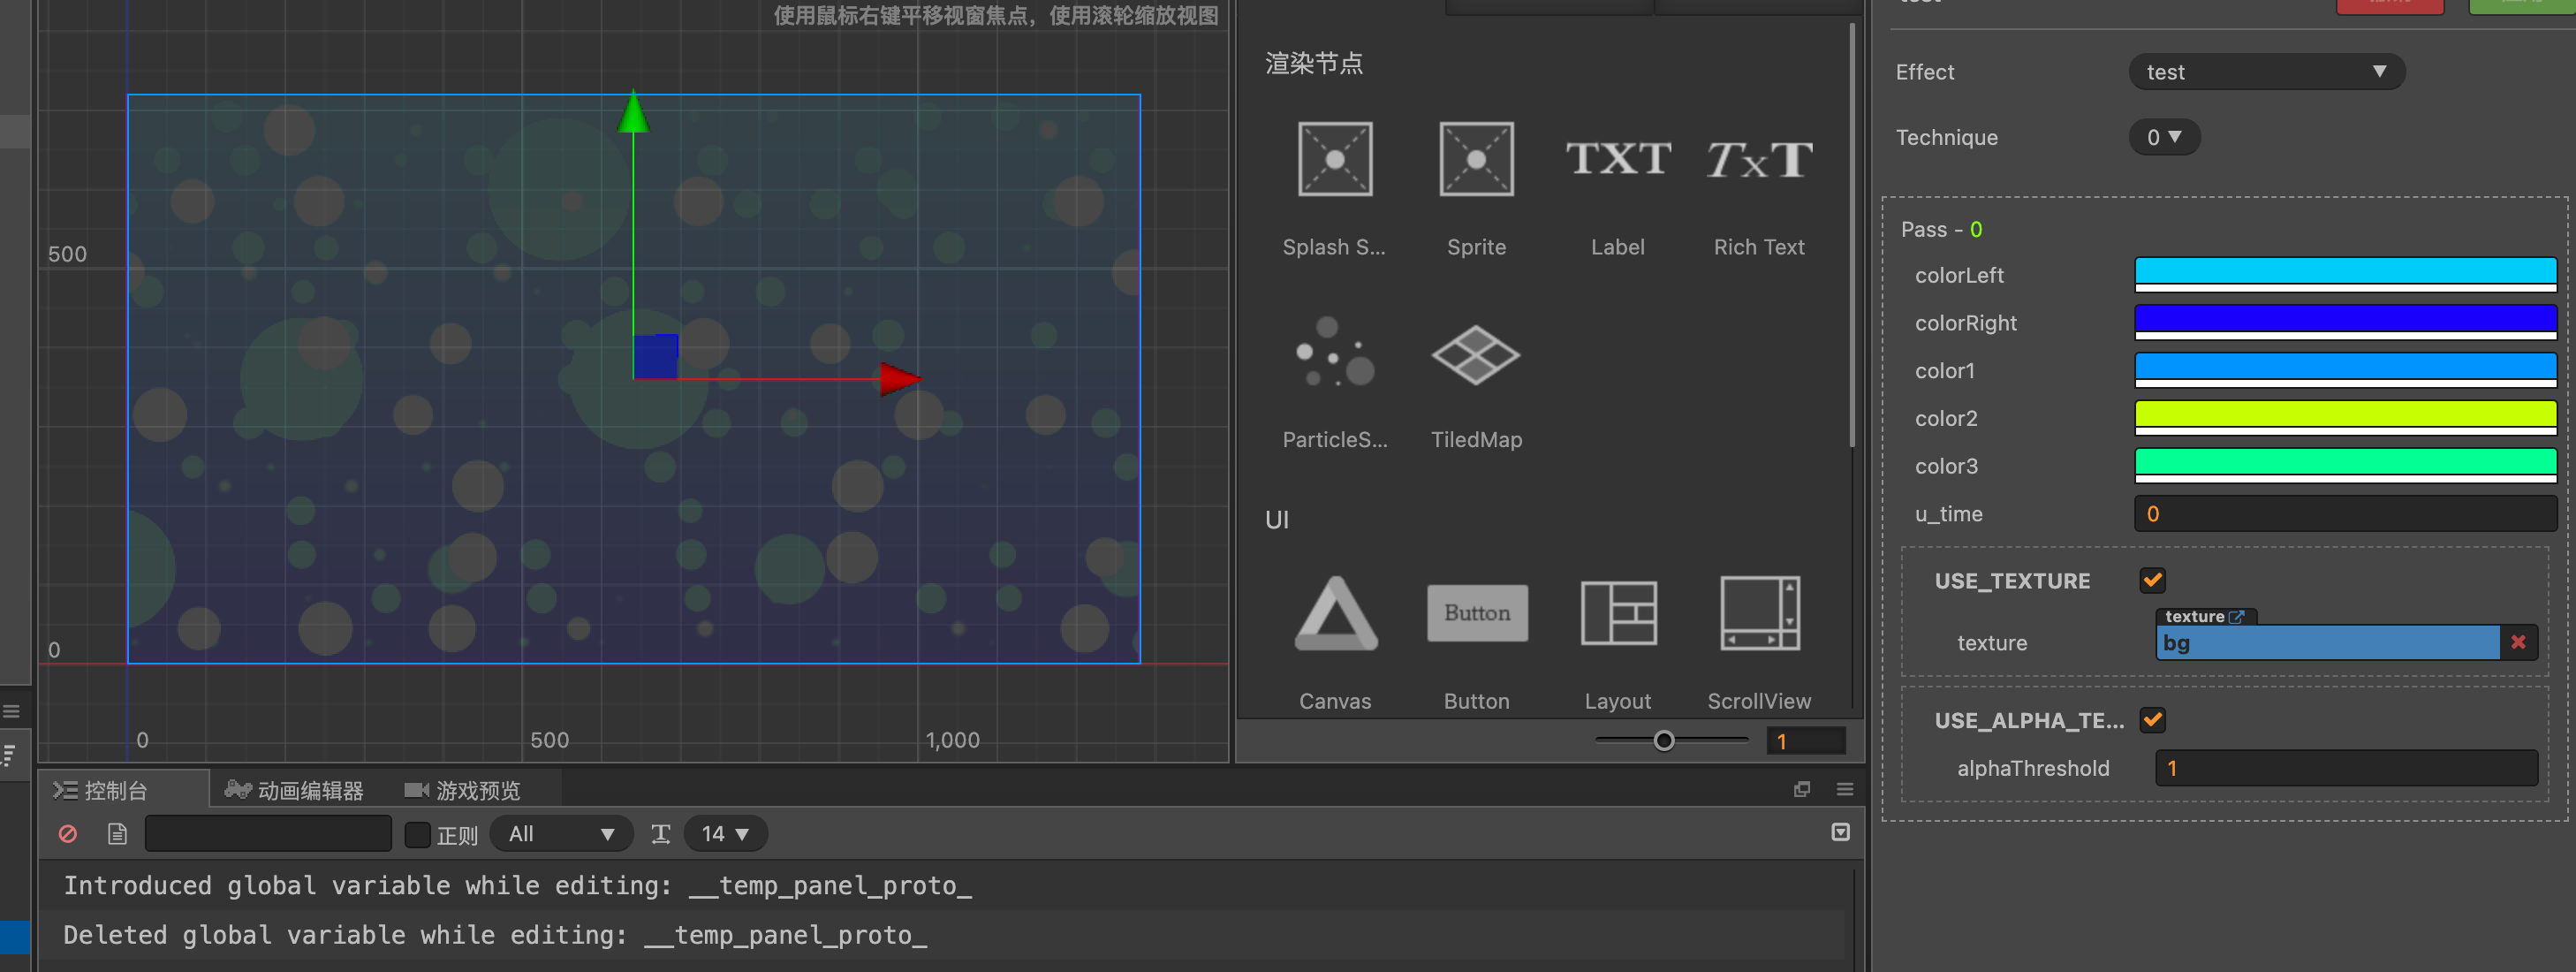Clear the console with red circle icon
Image resolution: width=2576 pixels, height=972 pixels.
click(68, 833)
